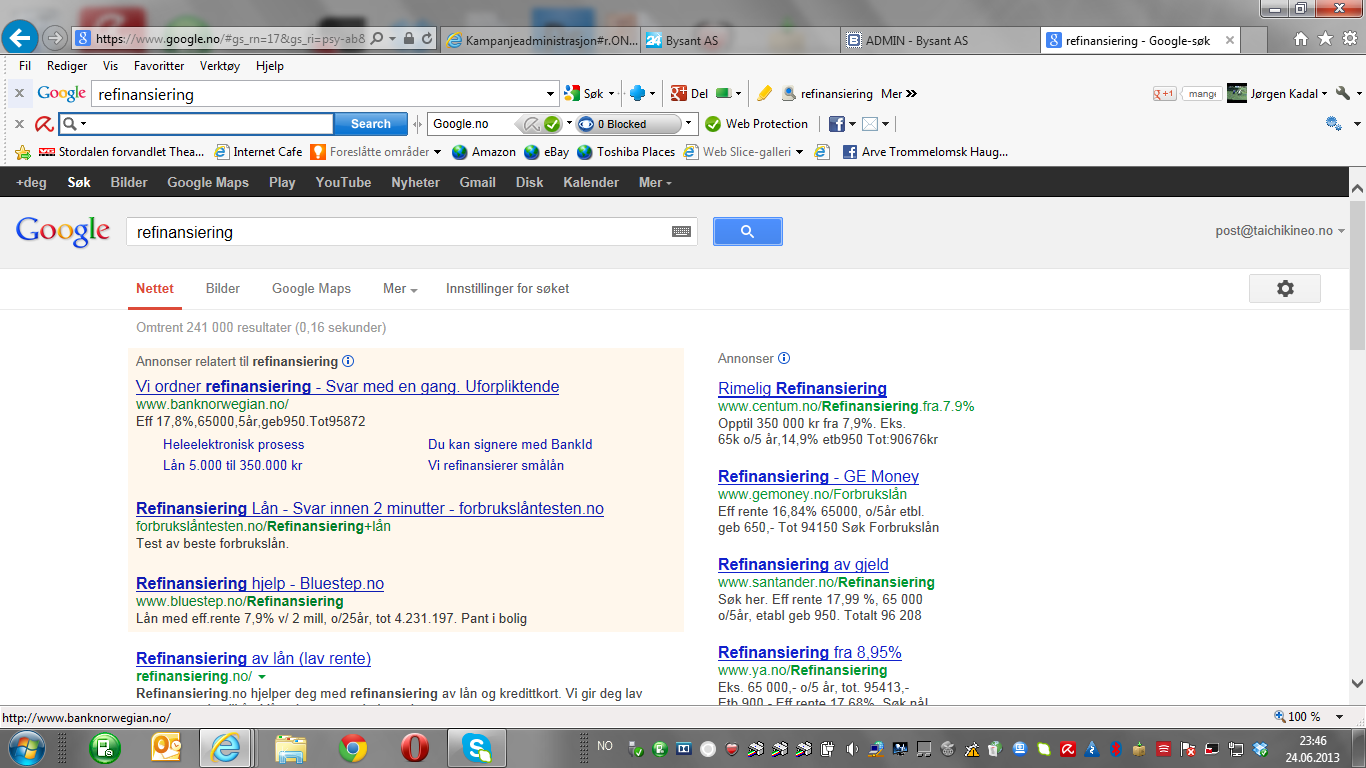
Task: Open 'Refinansiering - GE Money' ad link
Action: 818,476
